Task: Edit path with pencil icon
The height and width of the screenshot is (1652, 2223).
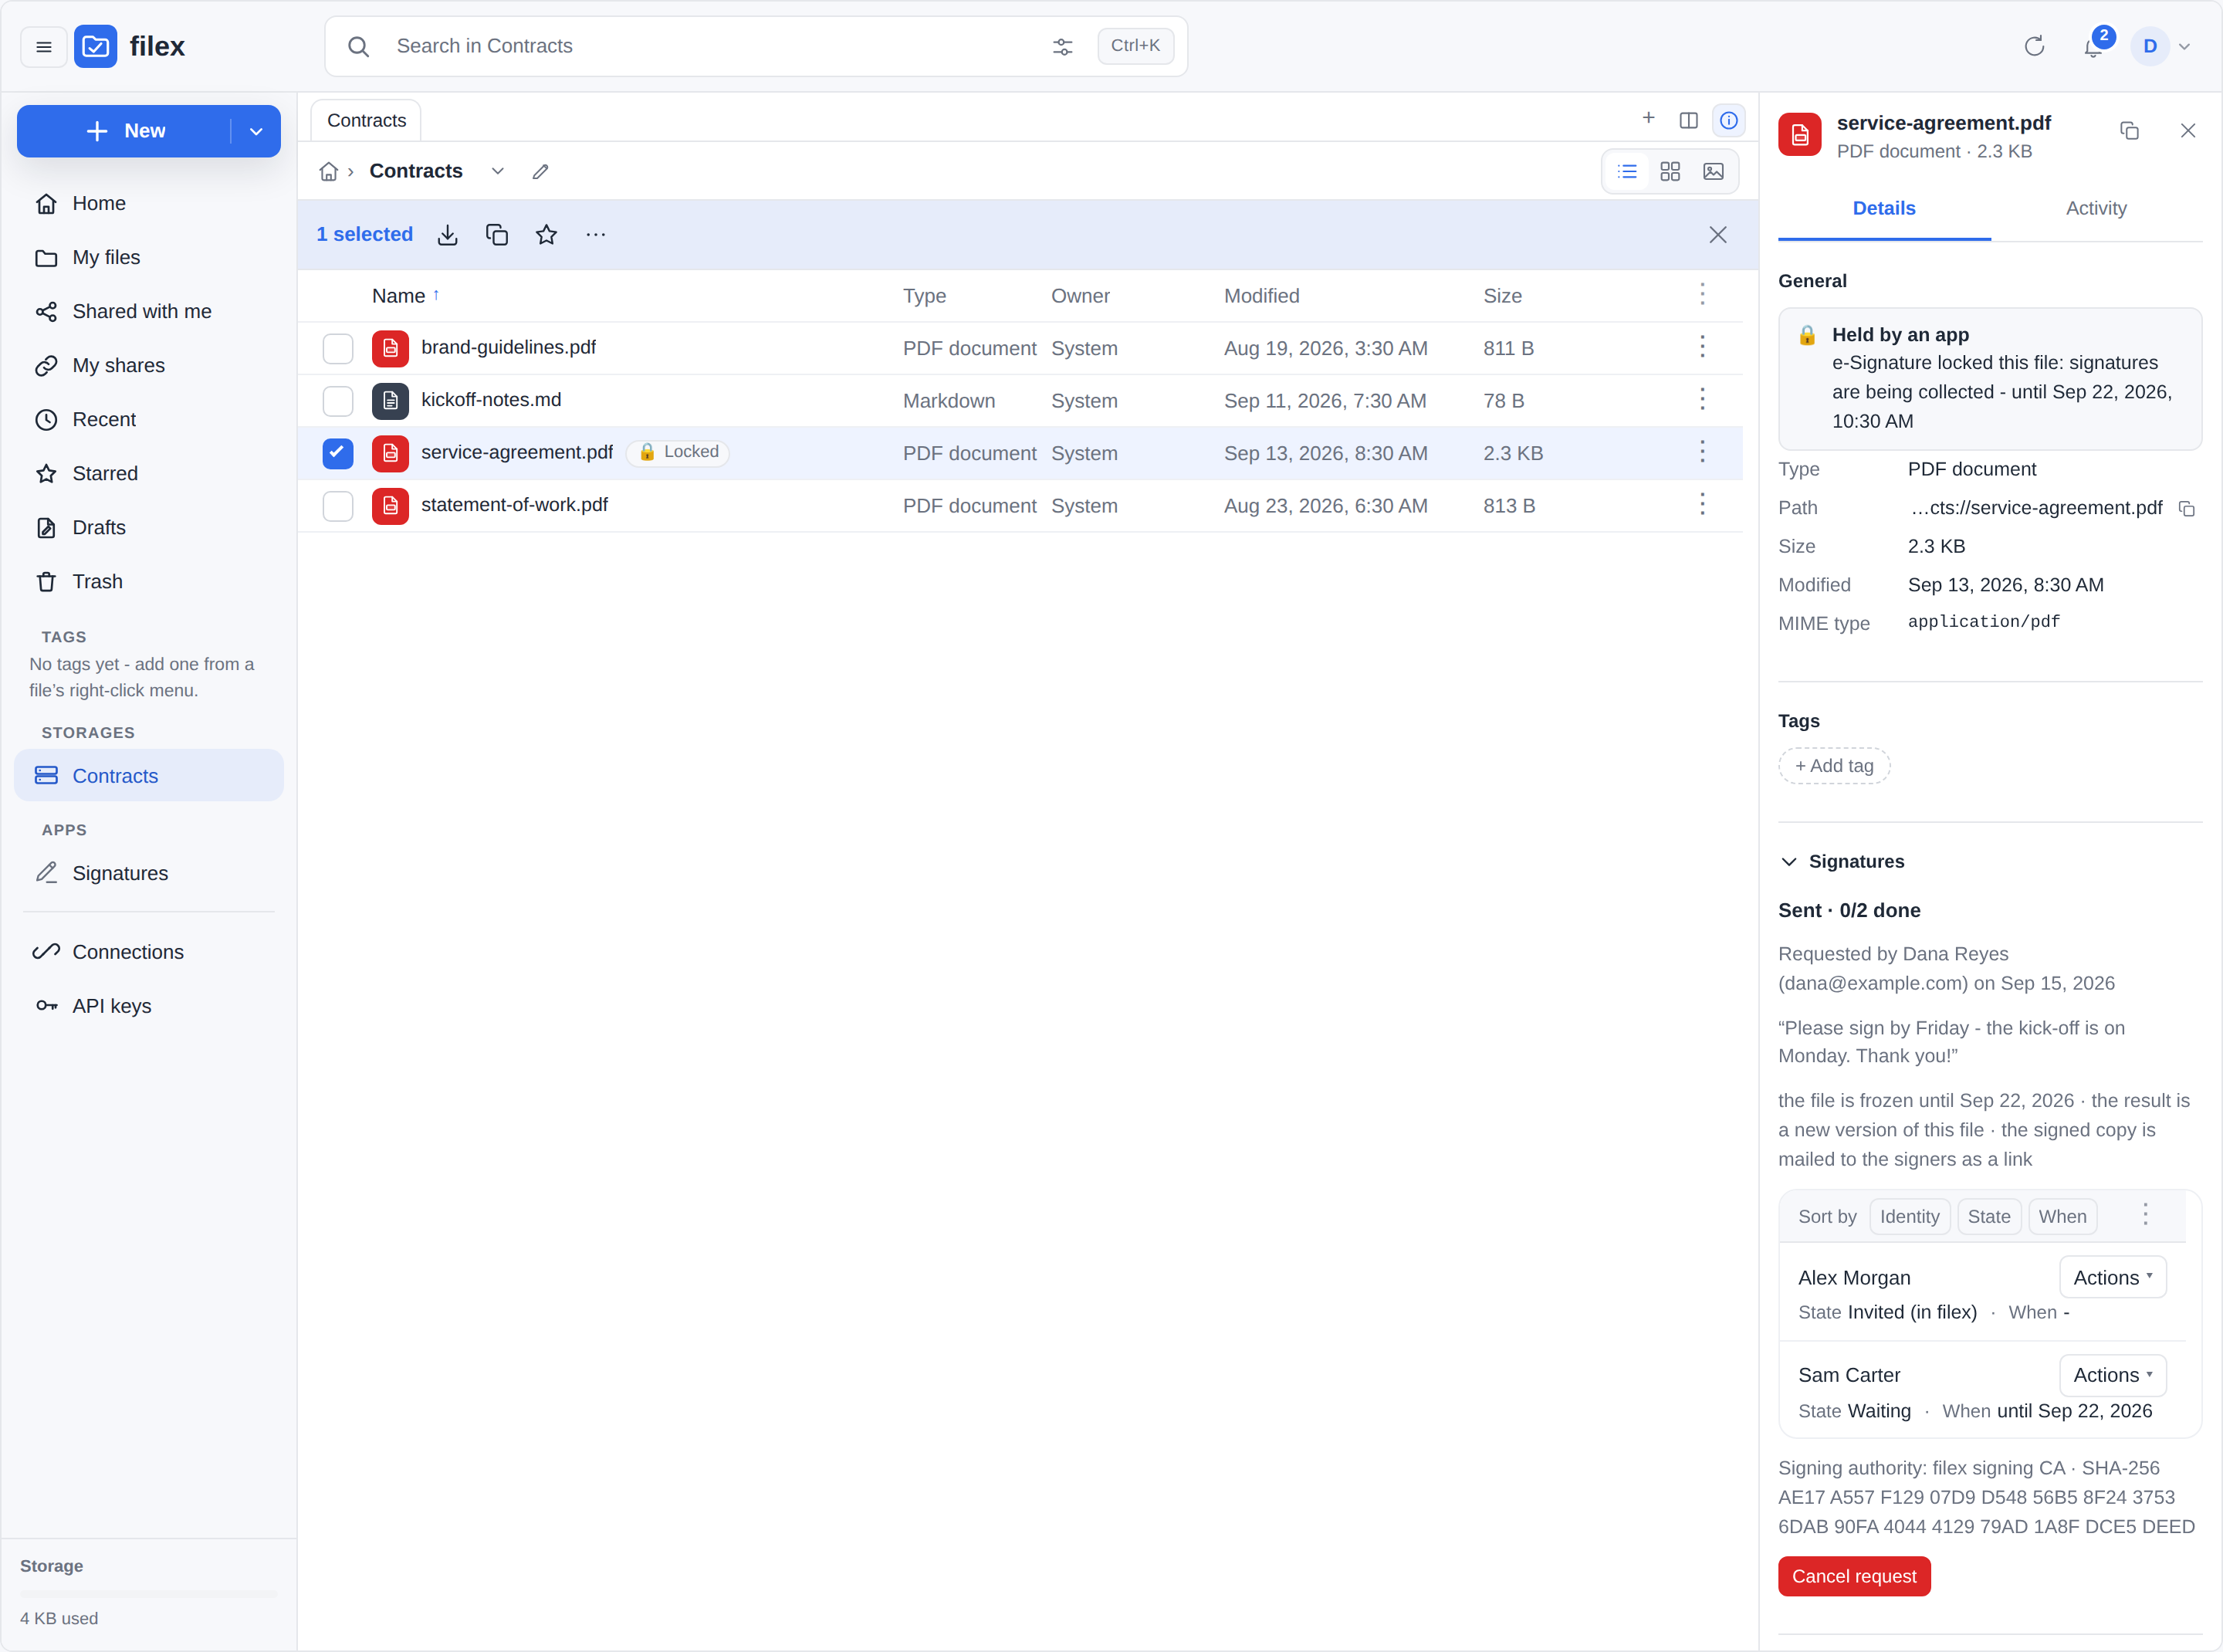Action: pos(540,171)
